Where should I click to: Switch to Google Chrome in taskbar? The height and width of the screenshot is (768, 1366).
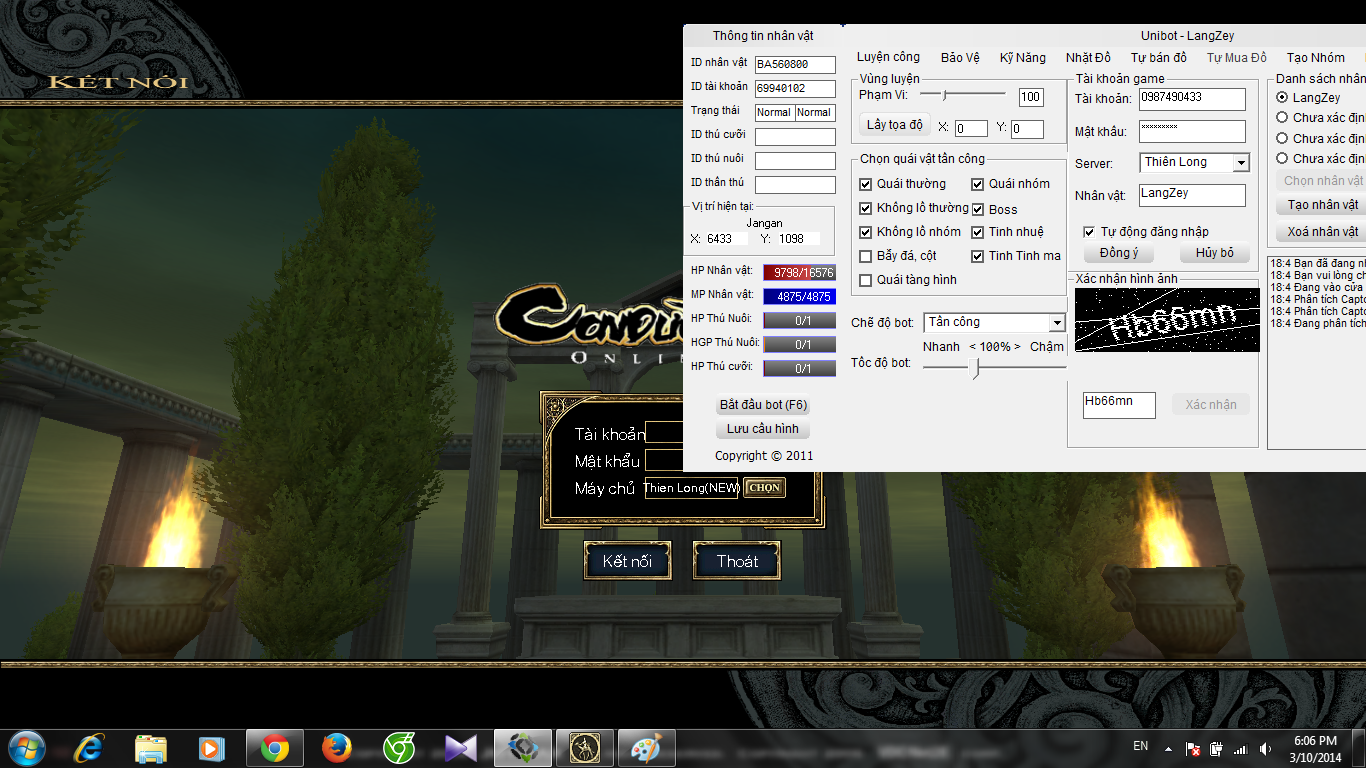pos(275,747)
